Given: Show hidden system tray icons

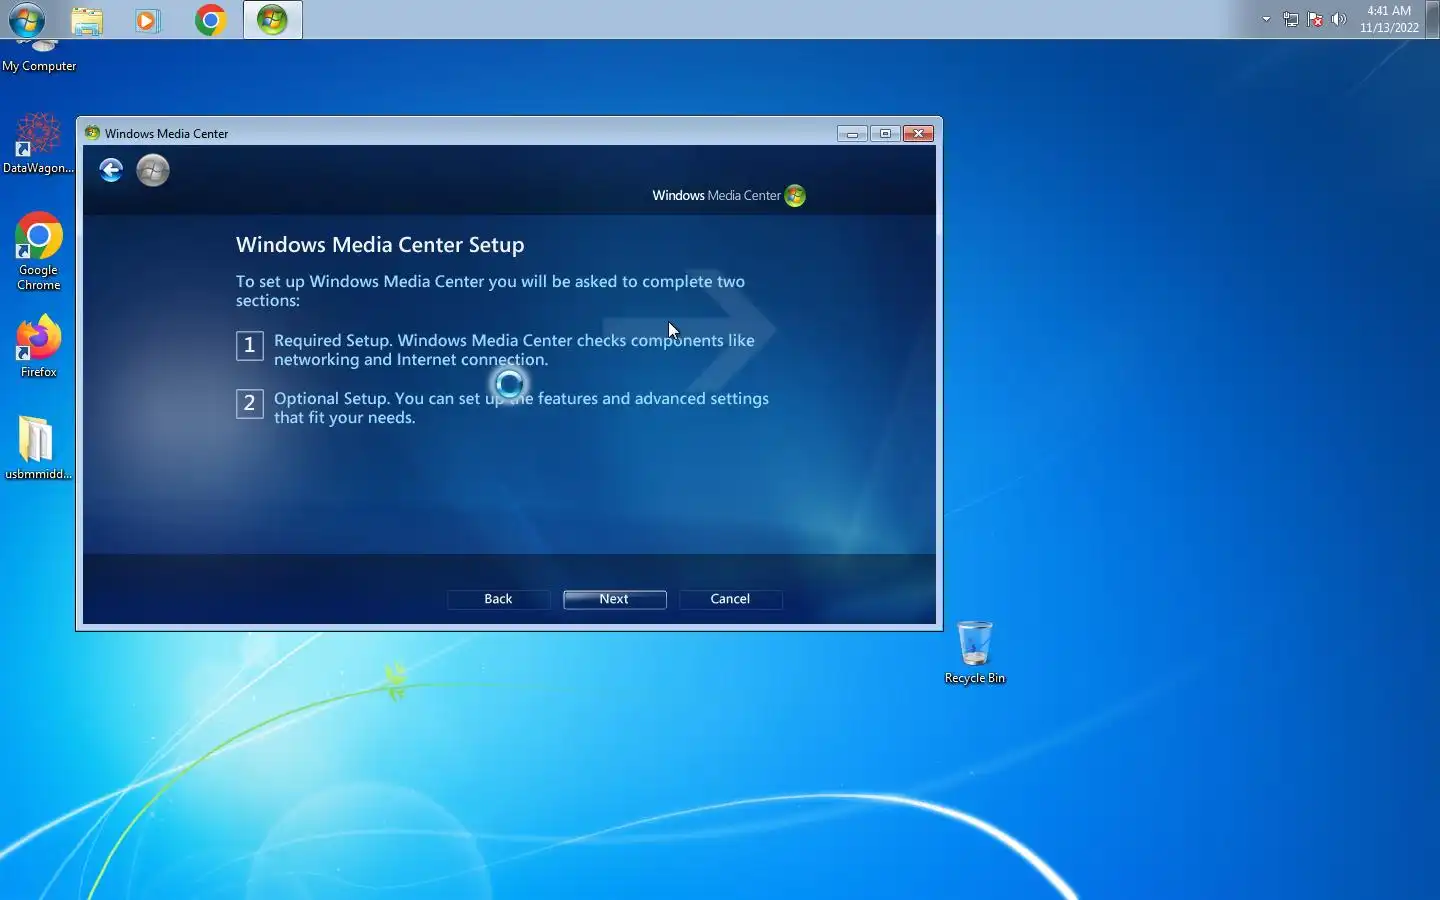Looking at the screenshot, I should click(x=1266, y=19).
